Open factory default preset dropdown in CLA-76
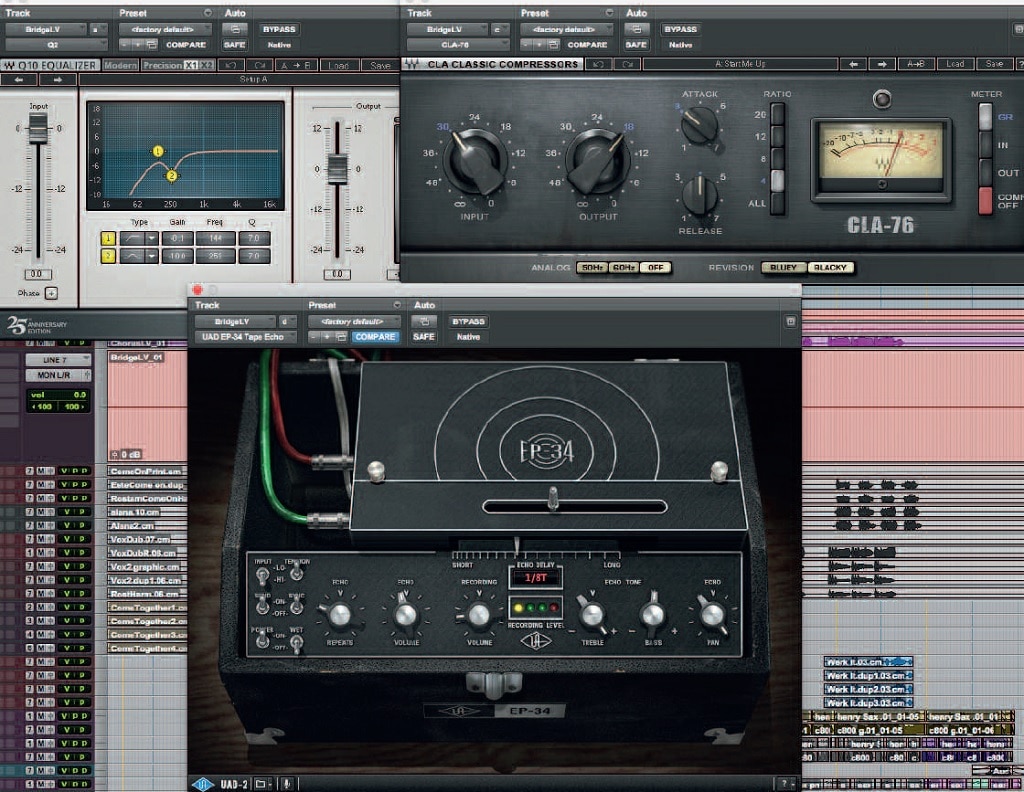Viewport: 1024px width, 792px height. pos(567,29)
